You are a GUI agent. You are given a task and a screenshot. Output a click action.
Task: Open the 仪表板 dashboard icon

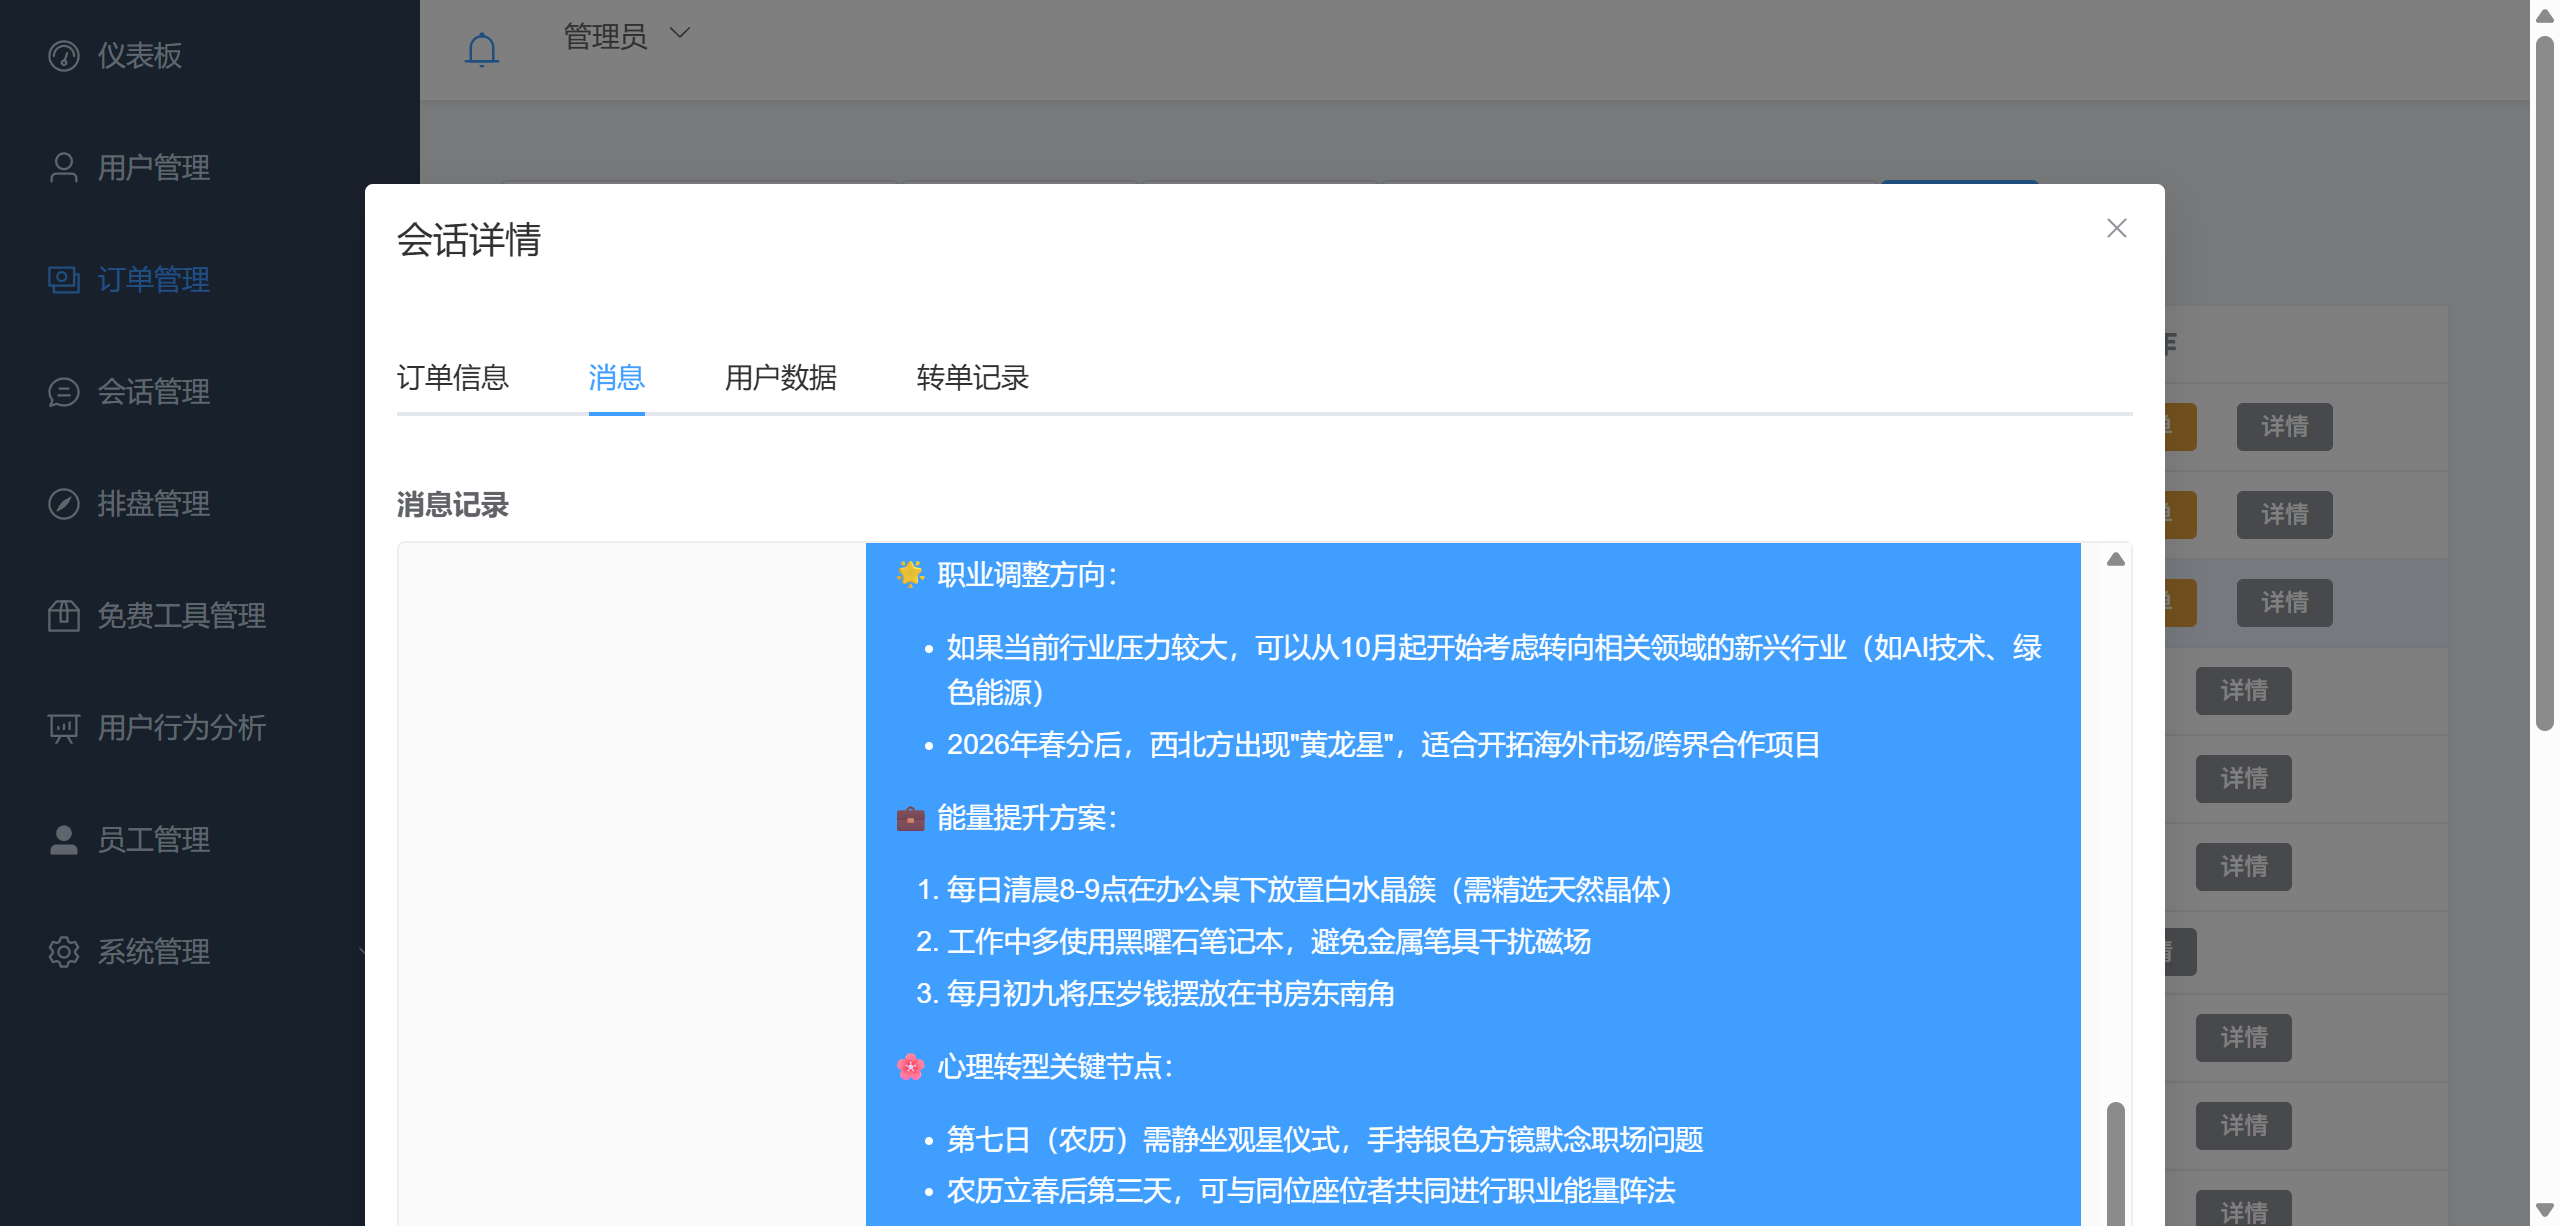62,55
